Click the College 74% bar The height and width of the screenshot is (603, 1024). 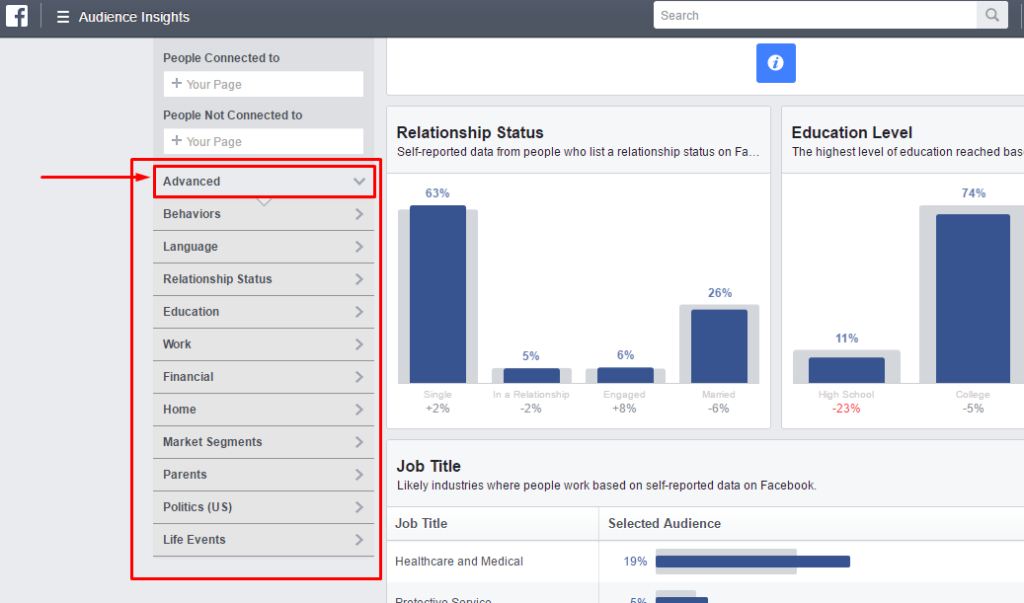(x=972, y=299)
